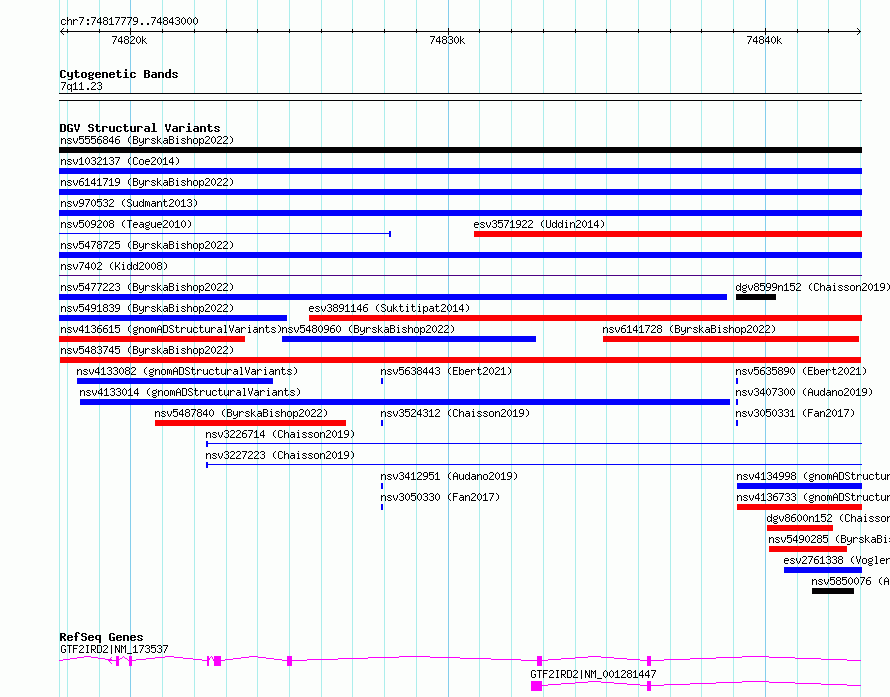Click nsv6141728 (ByrskaBishop2022) label
This screenshot has height=697, width=890.
pos(689,329)
